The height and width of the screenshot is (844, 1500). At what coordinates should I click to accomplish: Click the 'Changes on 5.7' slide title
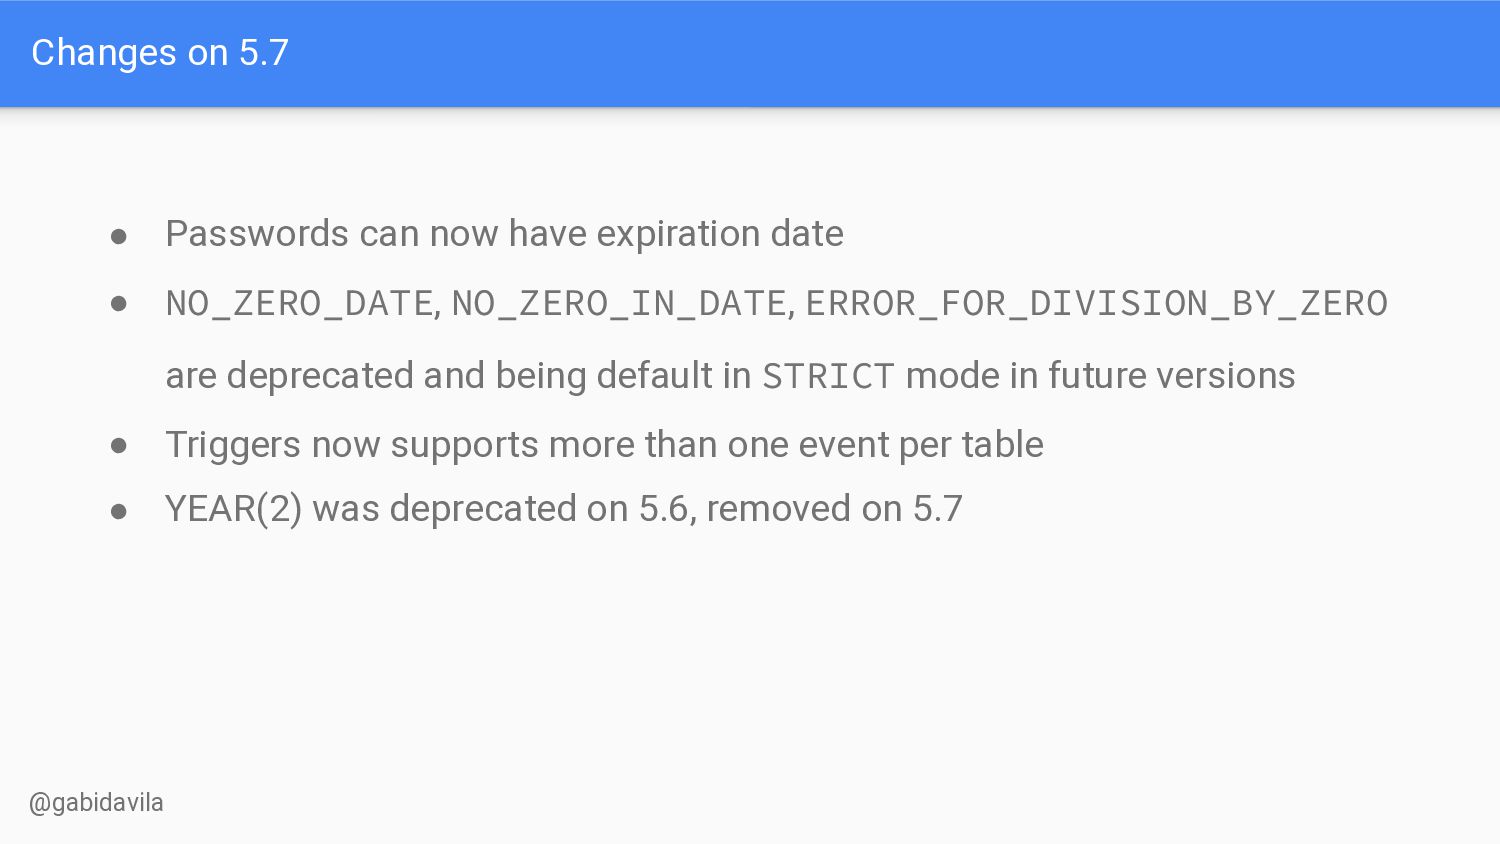[160, 53]
